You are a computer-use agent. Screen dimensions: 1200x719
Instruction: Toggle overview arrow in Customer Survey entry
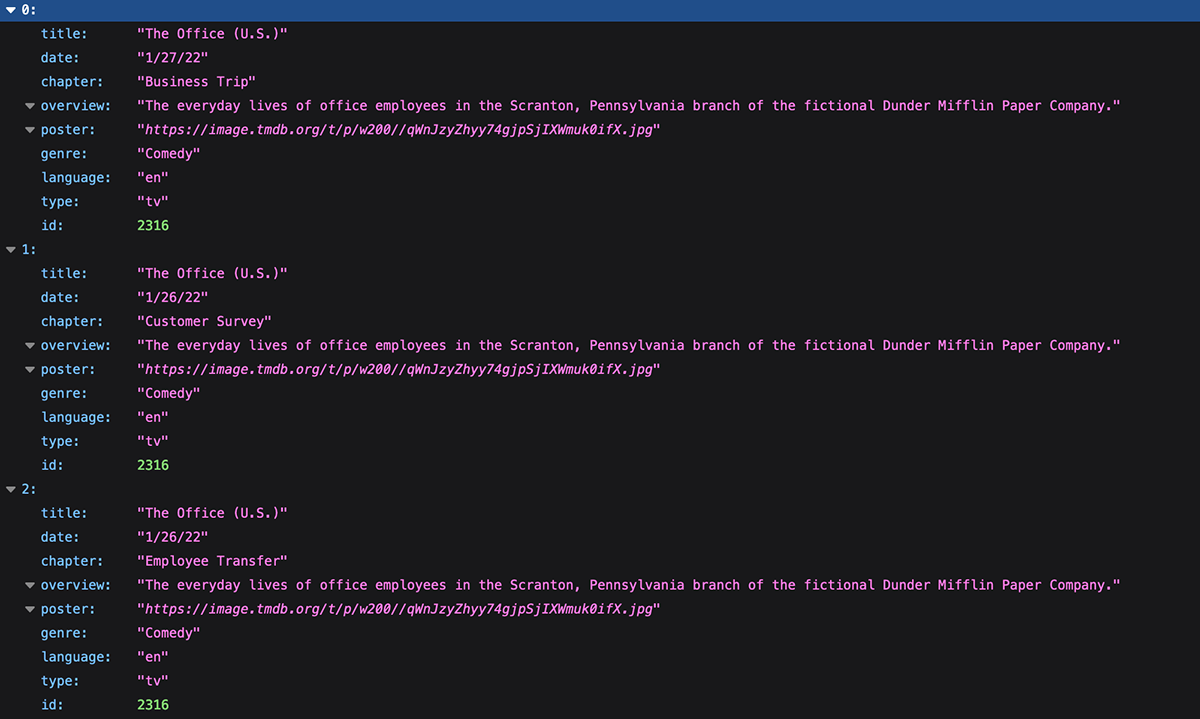[x=30, y=346]
